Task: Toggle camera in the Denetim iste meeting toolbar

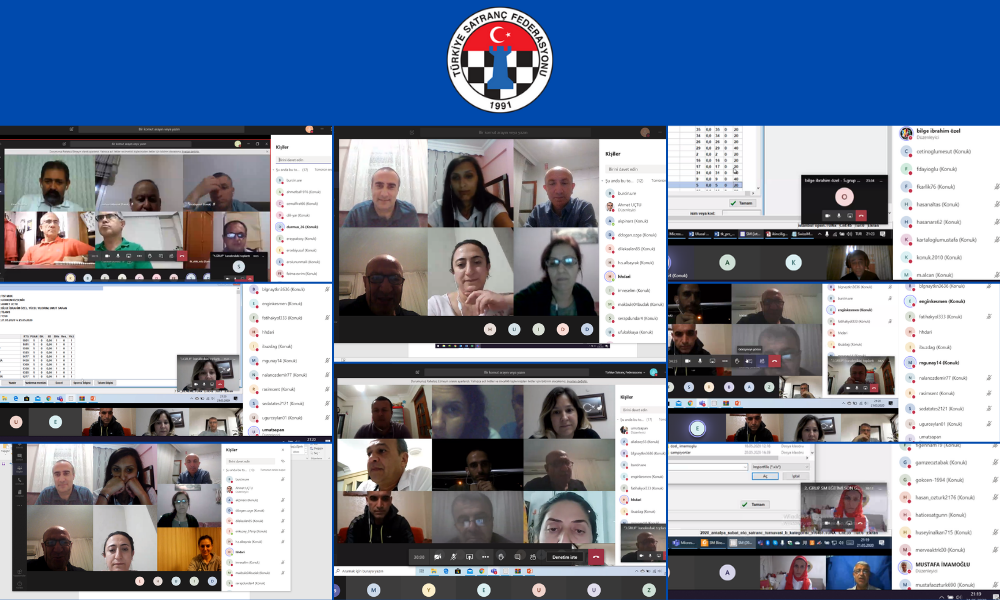Action: (x=438, y=557)
